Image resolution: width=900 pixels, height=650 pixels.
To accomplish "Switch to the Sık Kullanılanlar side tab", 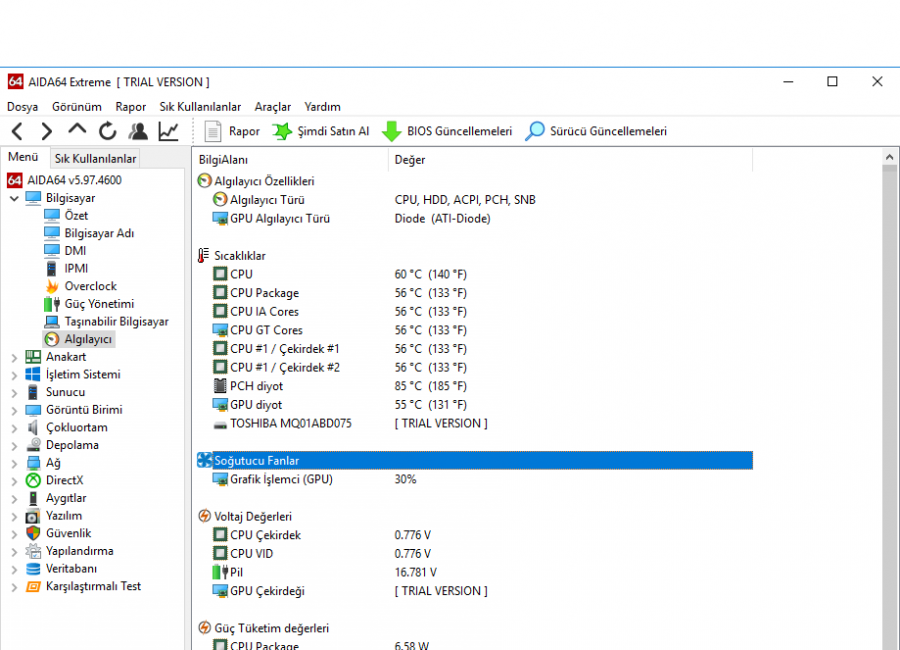I will (95, 158).
